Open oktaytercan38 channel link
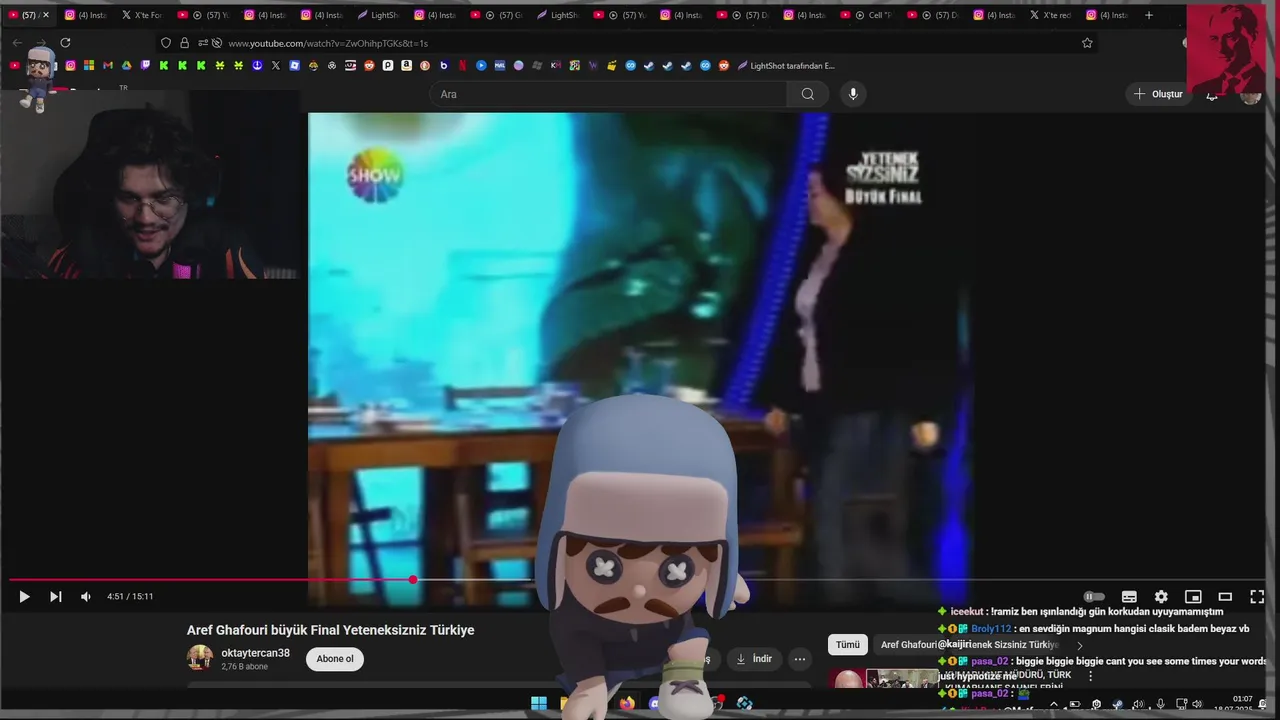This screenshot has height=720, width=1280. click(x=255, y=653)
